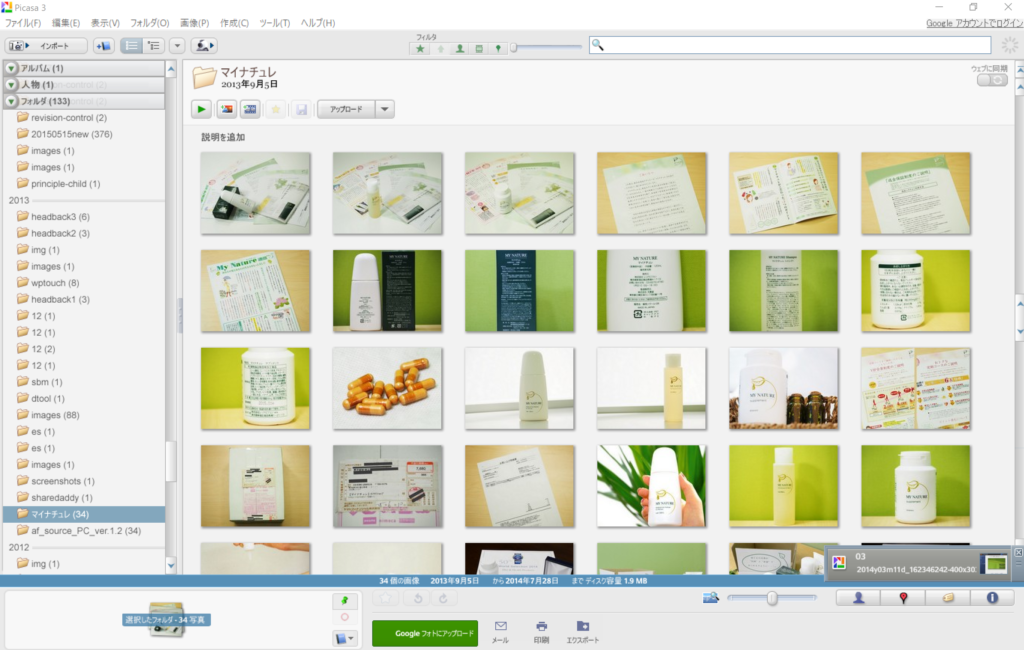Collapse the フォルダ (133) section
Image resolution: width=1024 pixels, height=650 pixels.
[12, 101]
